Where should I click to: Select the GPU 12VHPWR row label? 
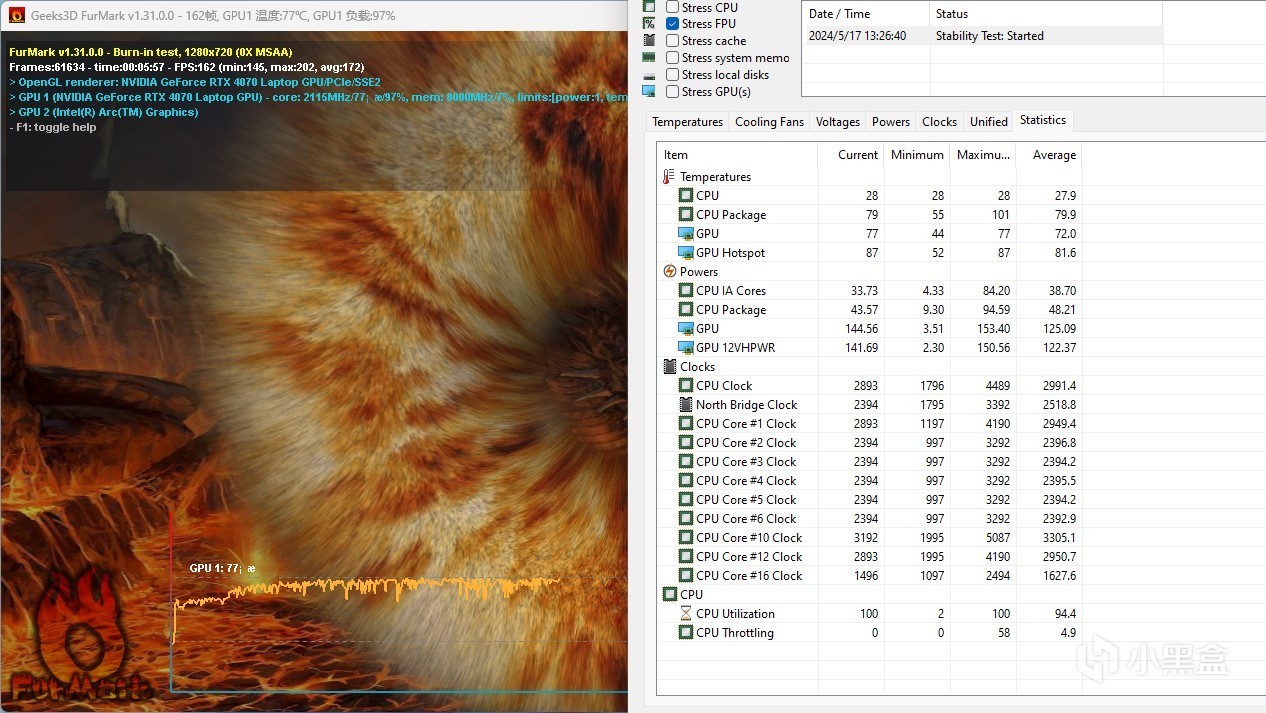(735, 348)
